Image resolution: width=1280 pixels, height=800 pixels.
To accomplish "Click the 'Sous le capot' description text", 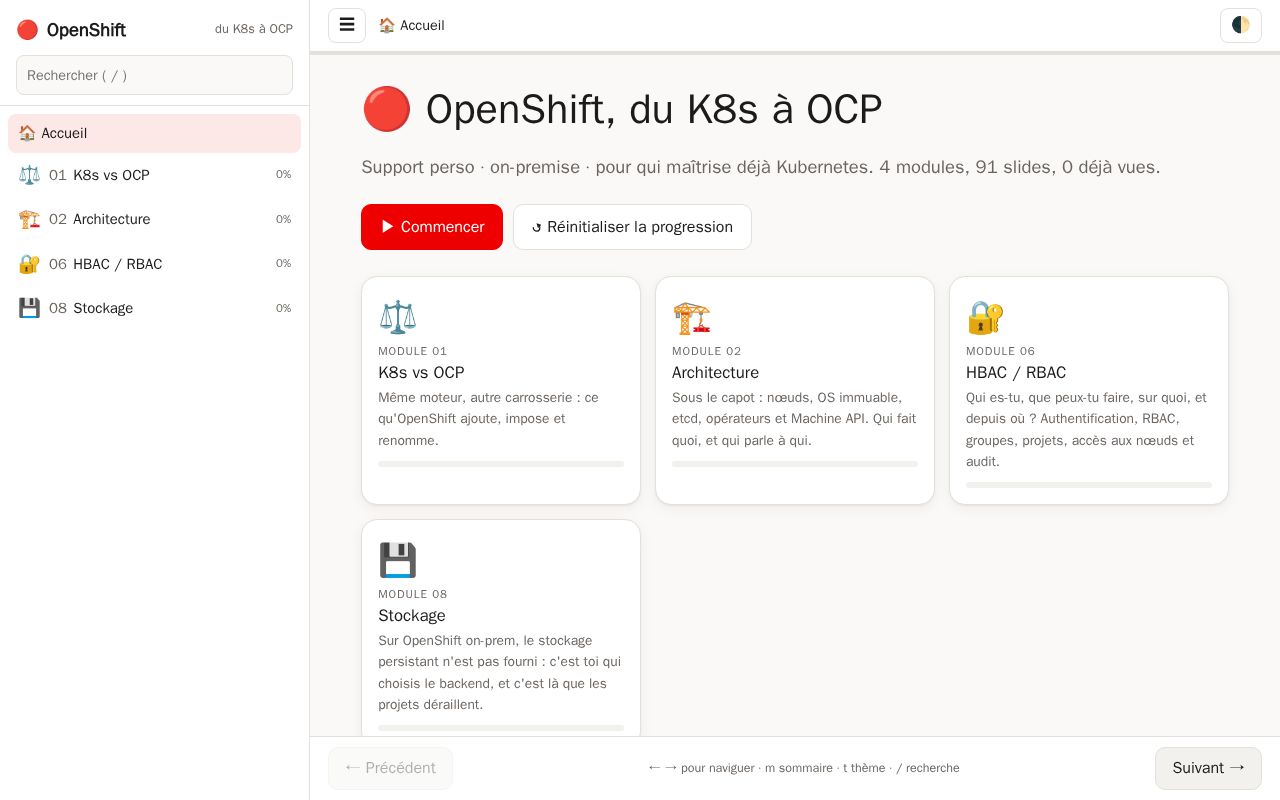I will [794, 419].
